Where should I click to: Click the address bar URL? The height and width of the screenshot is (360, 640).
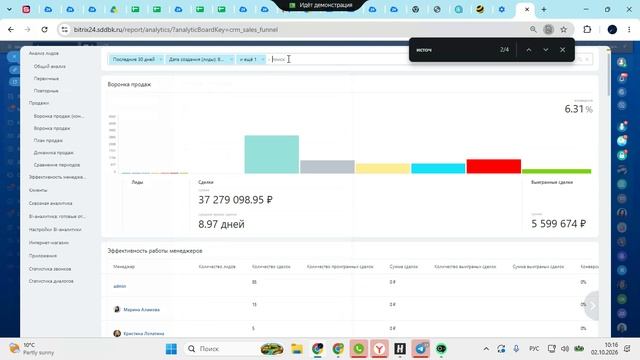176,29
